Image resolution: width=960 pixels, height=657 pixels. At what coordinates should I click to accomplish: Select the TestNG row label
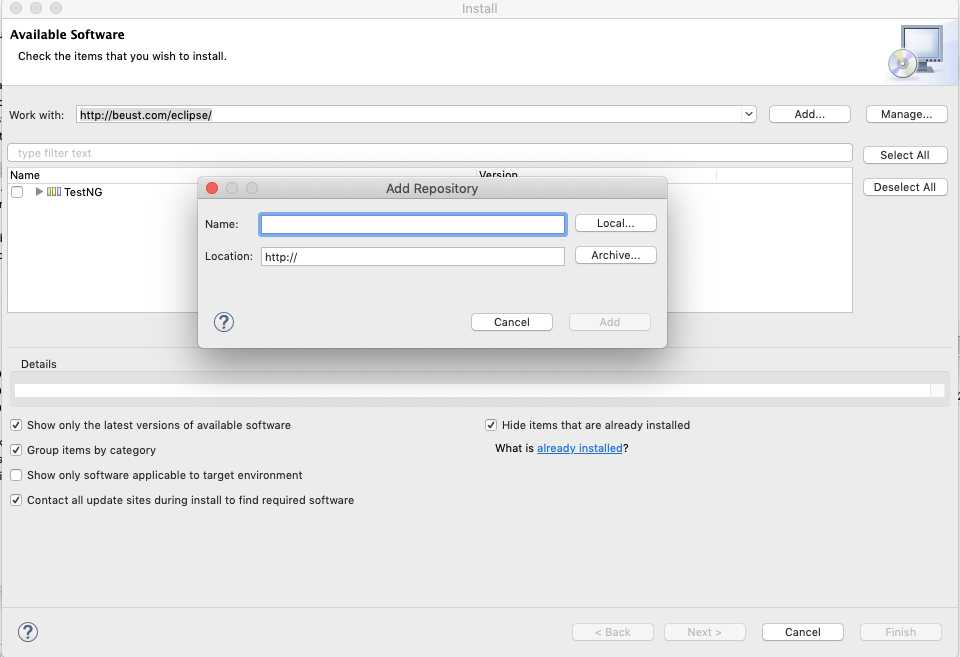83,192
